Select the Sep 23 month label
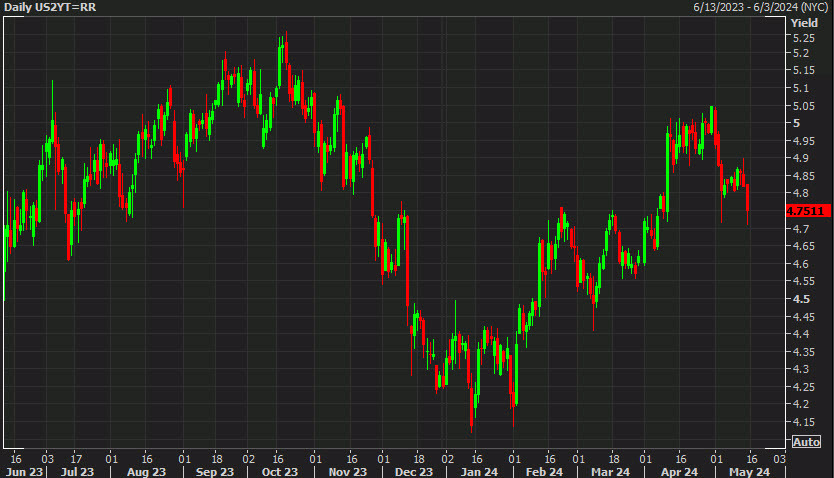 pos(215,472)
